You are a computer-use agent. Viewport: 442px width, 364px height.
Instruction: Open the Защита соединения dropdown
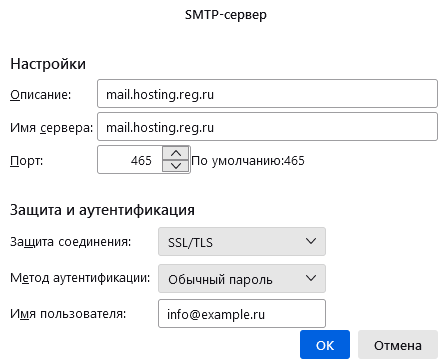pos(242,242)
